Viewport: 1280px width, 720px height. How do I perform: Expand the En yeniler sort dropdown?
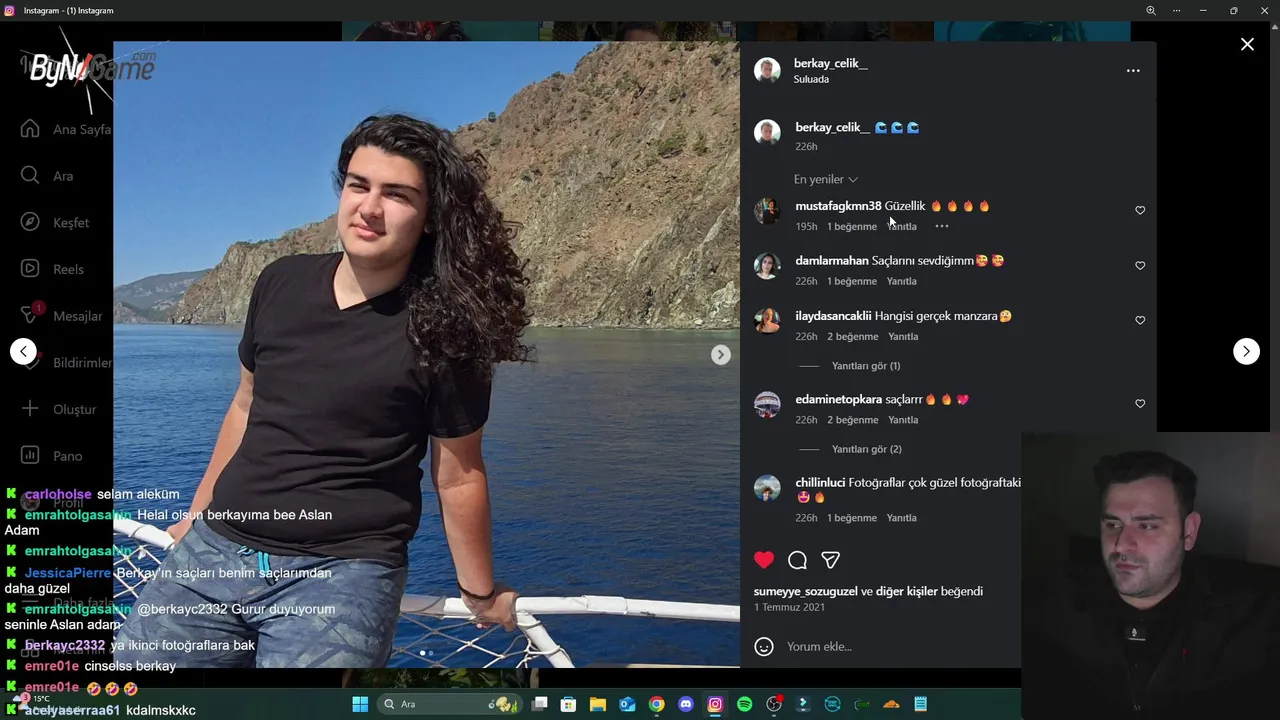(x=825, y=179)
